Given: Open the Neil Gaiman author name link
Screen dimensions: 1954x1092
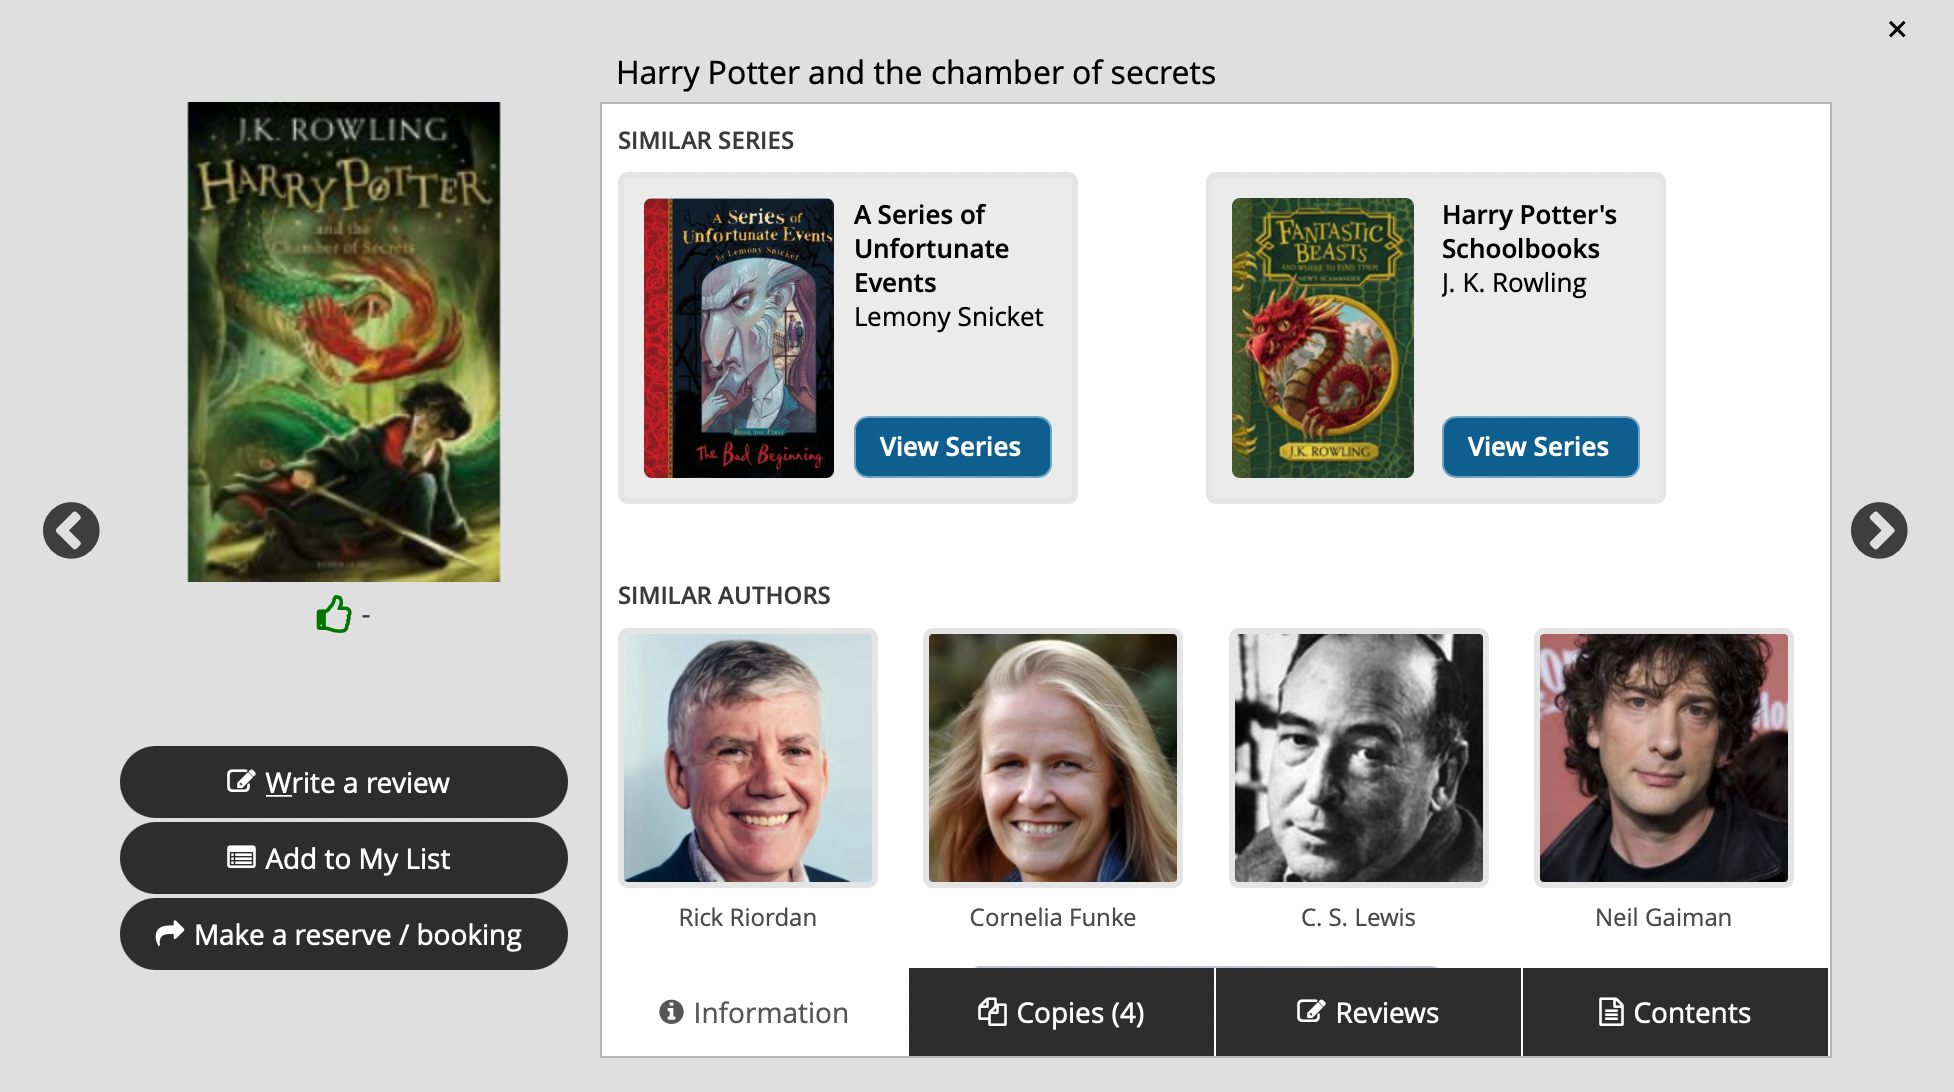Looking at the screenshot, I should [1663, 917].
